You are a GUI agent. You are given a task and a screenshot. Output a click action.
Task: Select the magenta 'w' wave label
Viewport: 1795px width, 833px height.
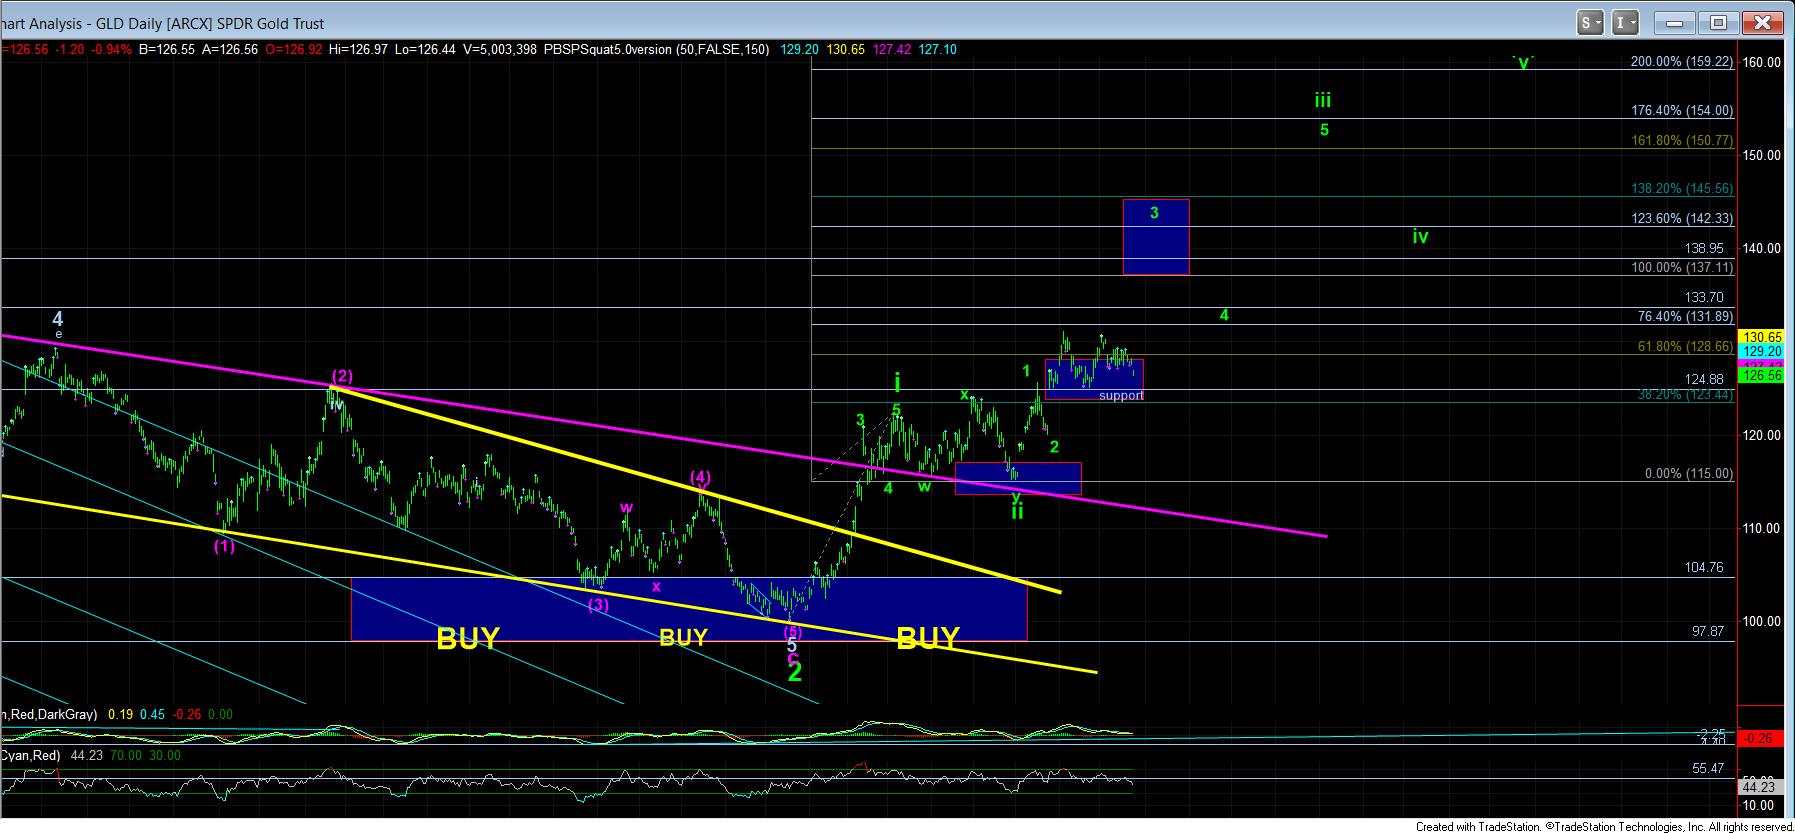point(626,508)
